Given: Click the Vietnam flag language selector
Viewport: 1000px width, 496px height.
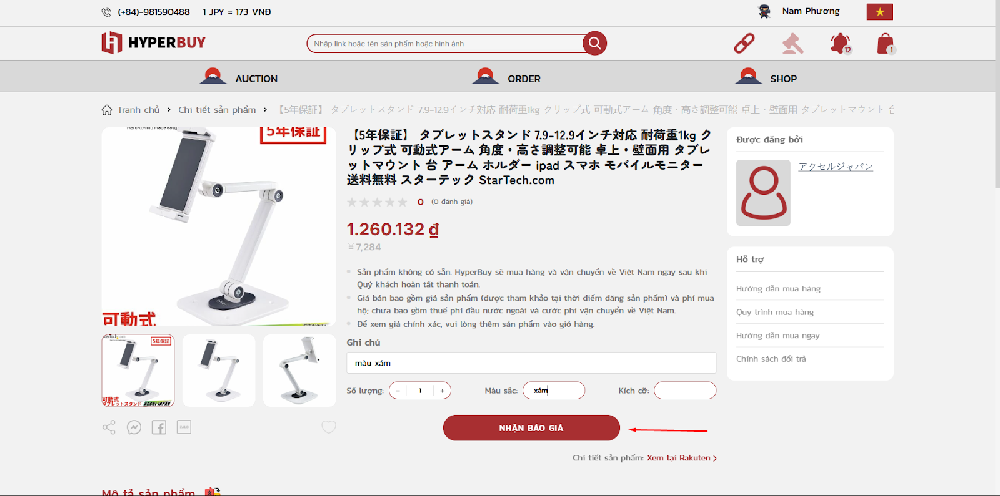Looking at the screenshot, I should point(879,11).
